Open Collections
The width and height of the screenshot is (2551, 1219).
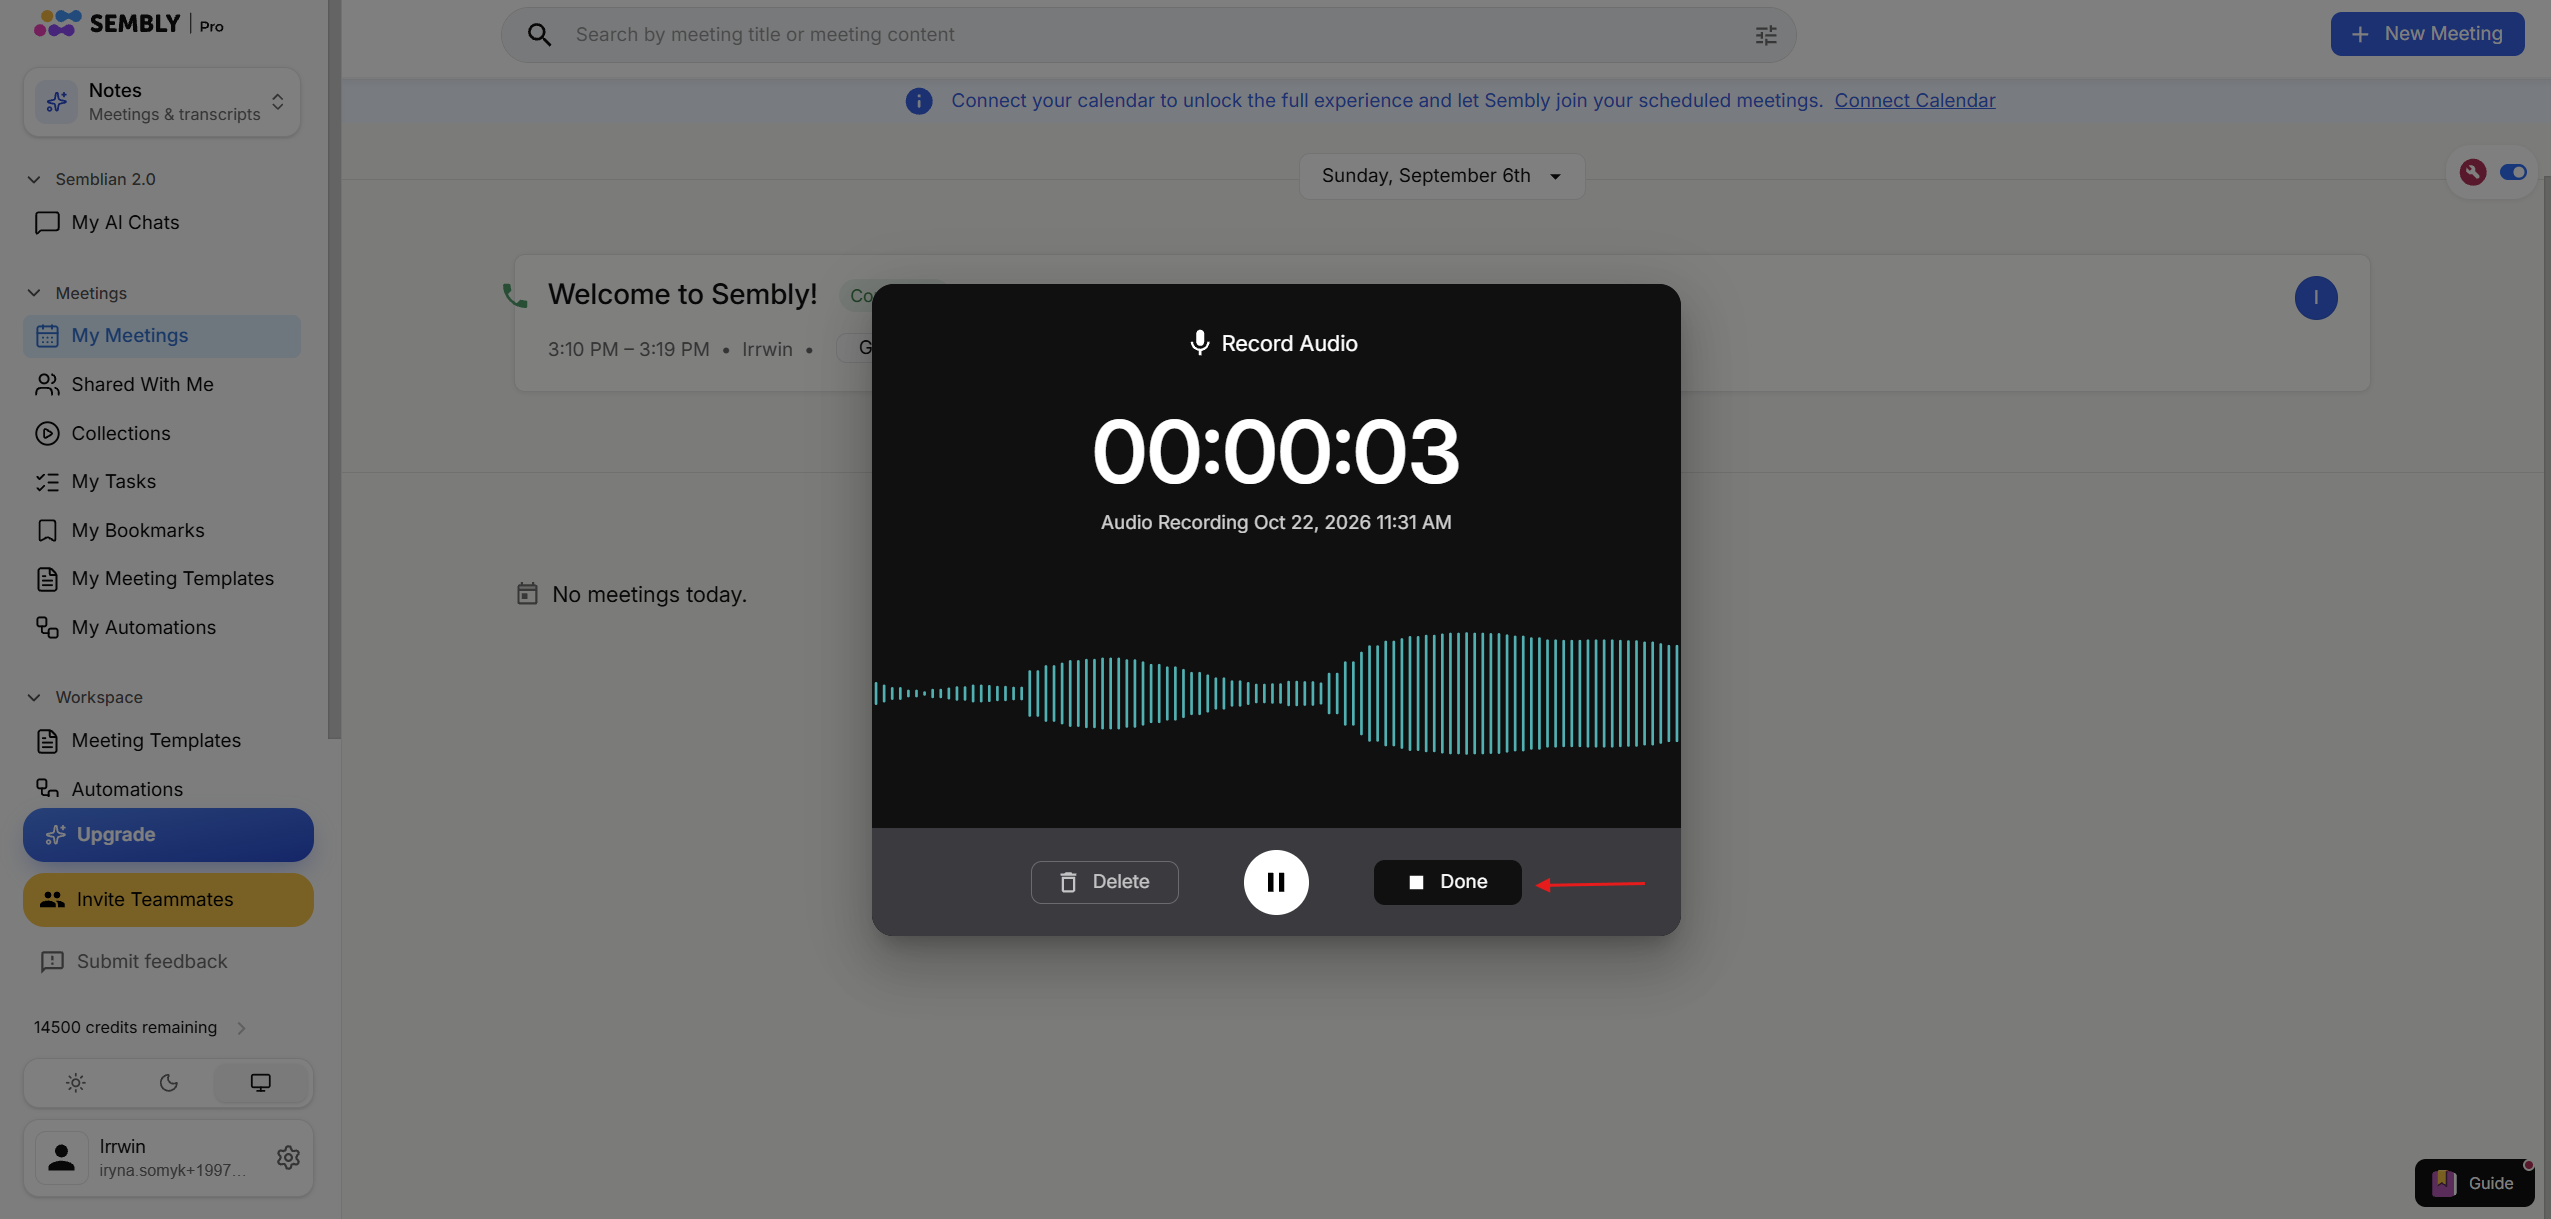pyautogui.click(x=162, y=433)
